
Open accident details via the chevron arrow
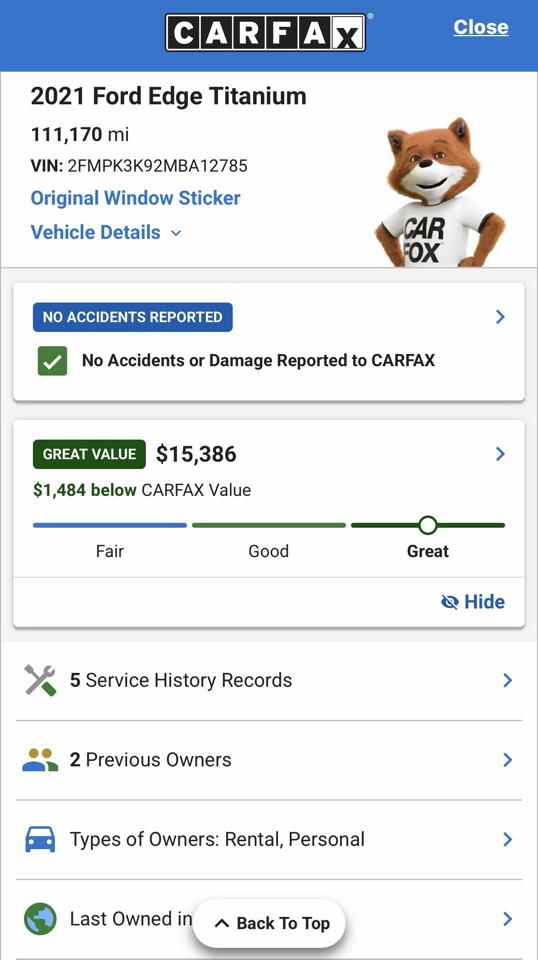pyautogui.click(x=500, y=317)
